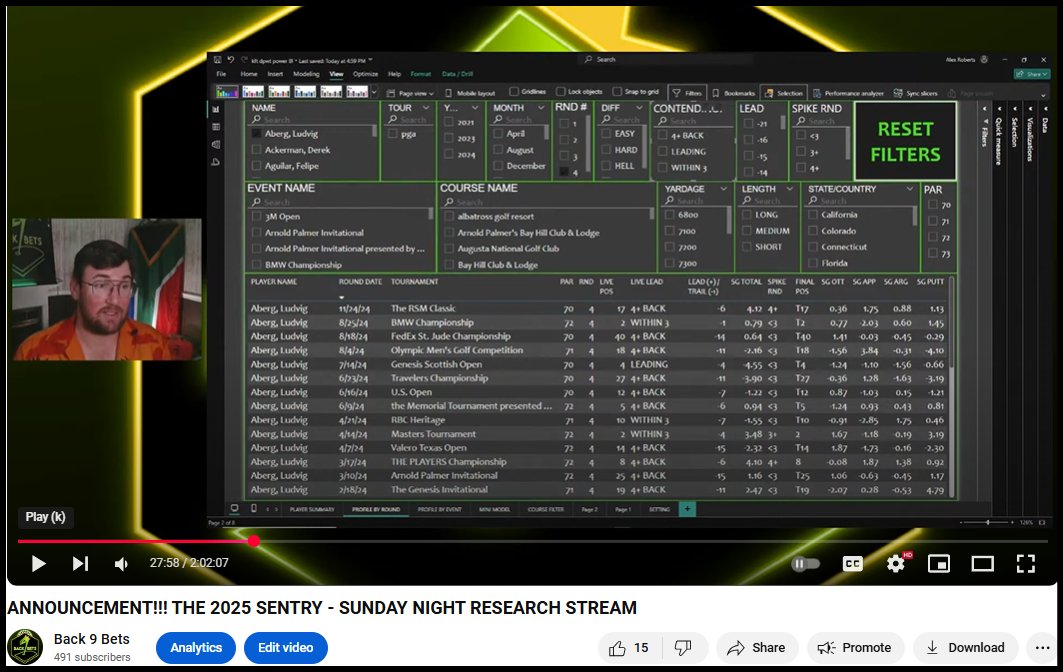Open Back 9 Bets channel avatar
Image resolution: width=1063 pixels, height=672 pixels.
(x=25, y=648)
